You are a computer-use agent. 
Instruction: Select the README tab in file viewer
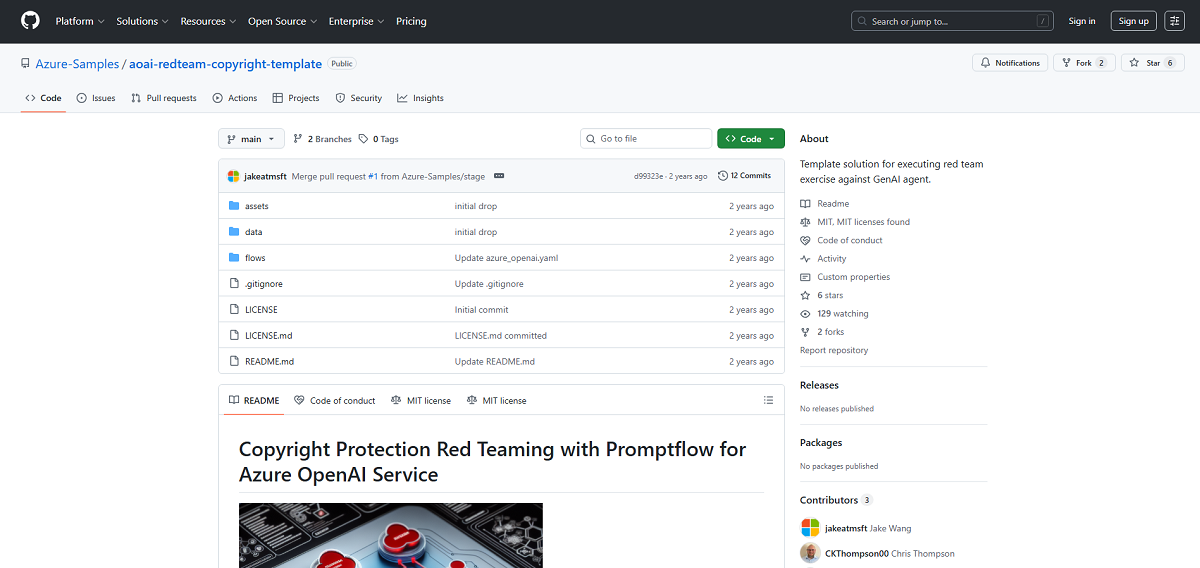[x=253, y=400]
